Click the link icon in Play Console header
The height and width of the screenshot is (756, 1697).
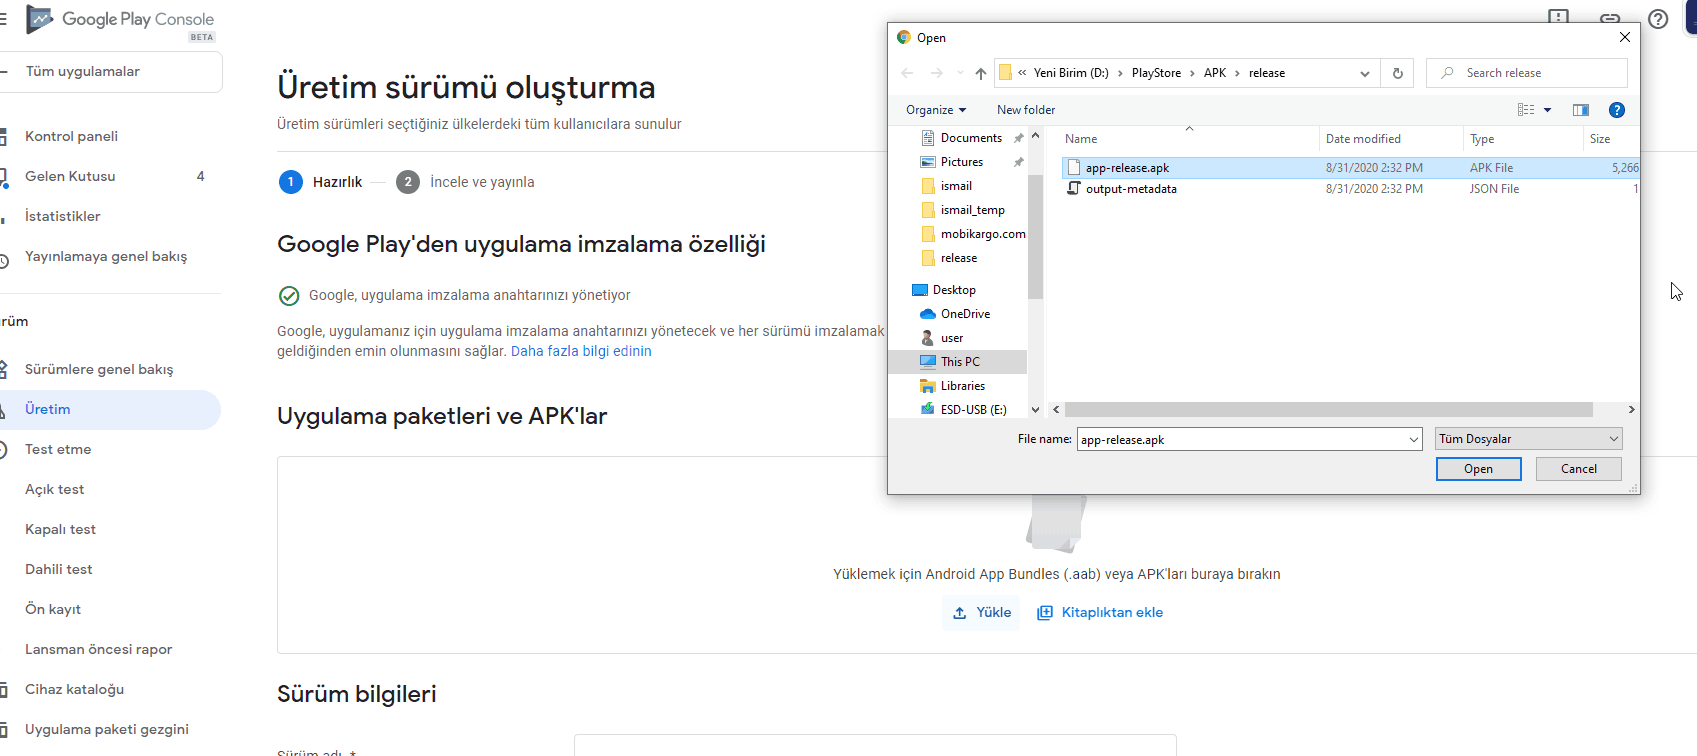click(1610, 19)
